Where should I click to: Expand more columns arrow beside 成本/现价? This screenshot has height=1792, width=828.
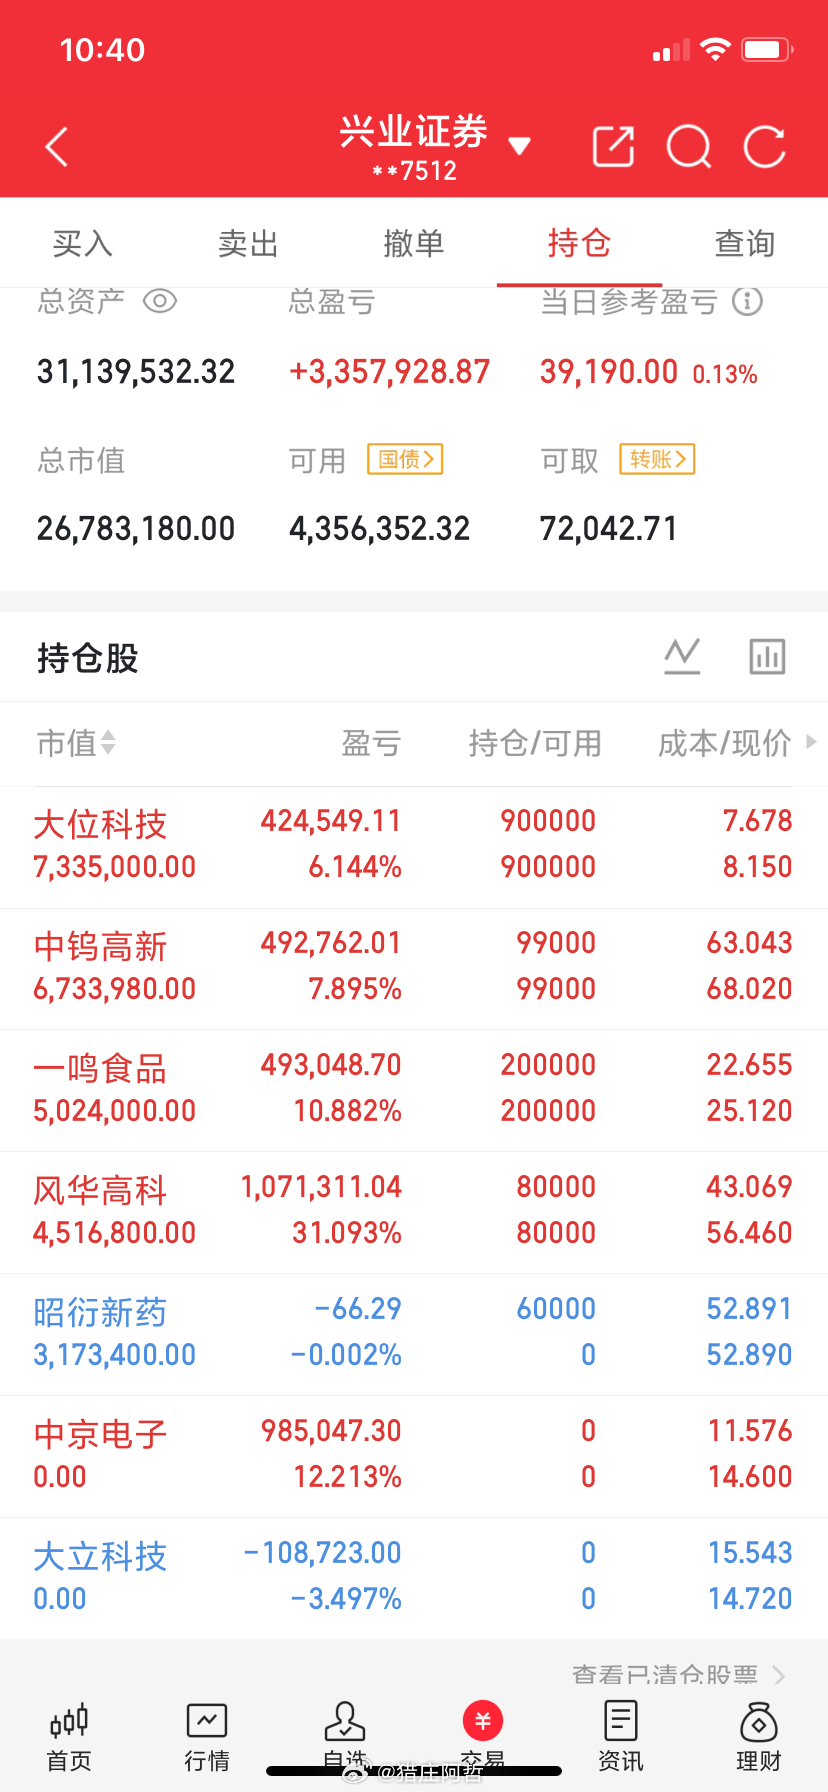coord(811,742)
